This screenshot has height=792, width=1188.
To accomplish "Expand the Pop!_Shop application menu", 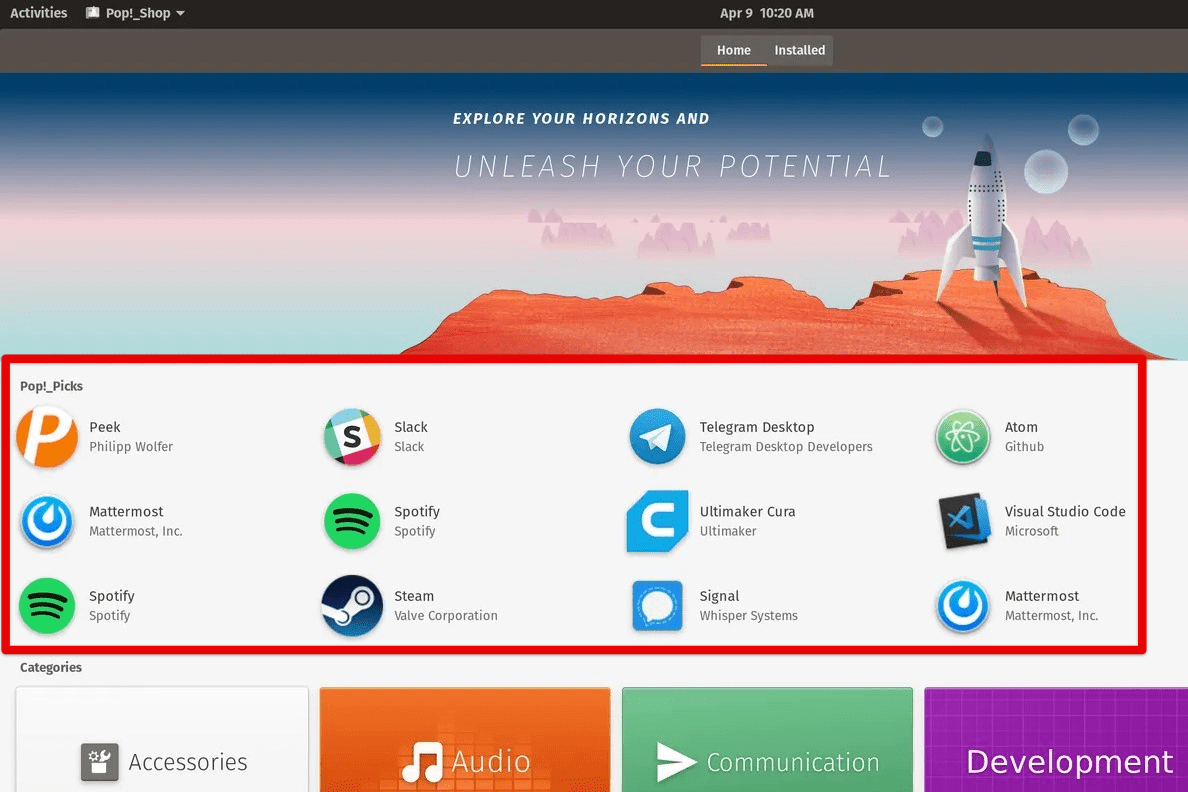I will tap(135, 13).
